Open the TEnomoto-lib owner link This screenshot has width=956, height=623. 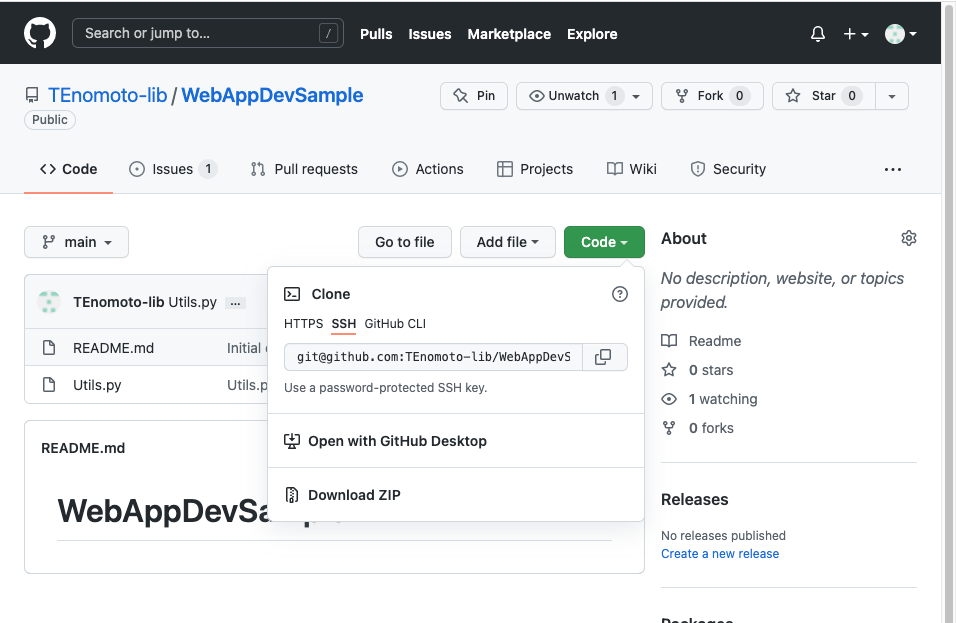(107, 96)
